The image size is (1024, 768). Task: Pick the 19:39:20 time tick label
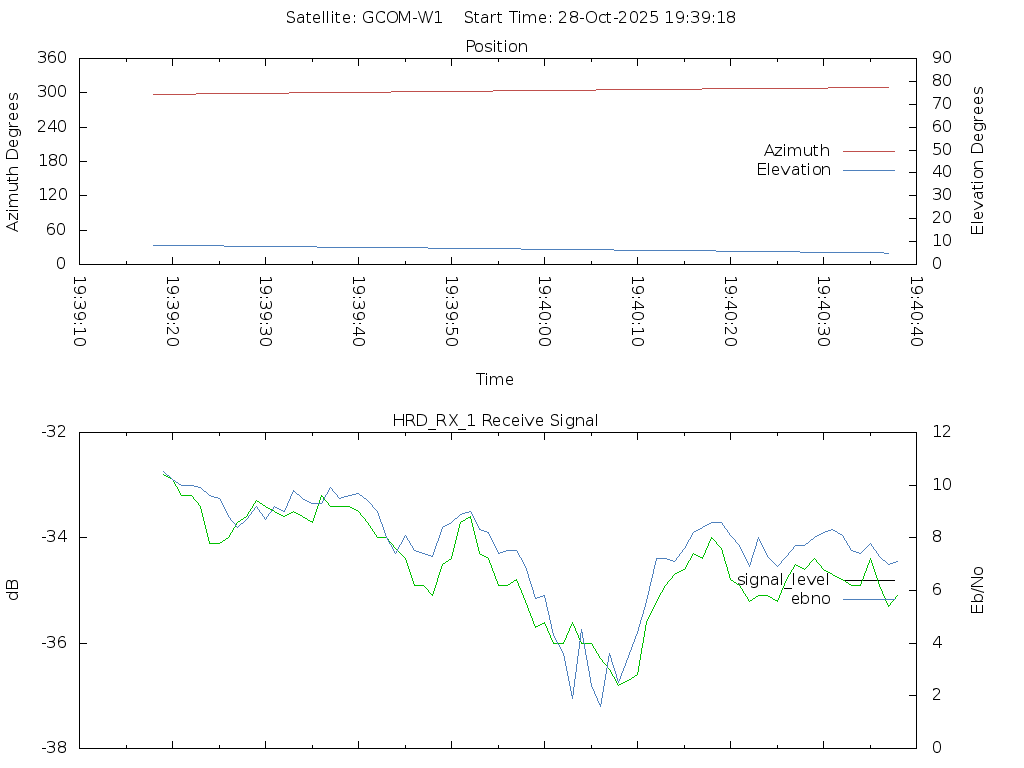coord(173,311)
